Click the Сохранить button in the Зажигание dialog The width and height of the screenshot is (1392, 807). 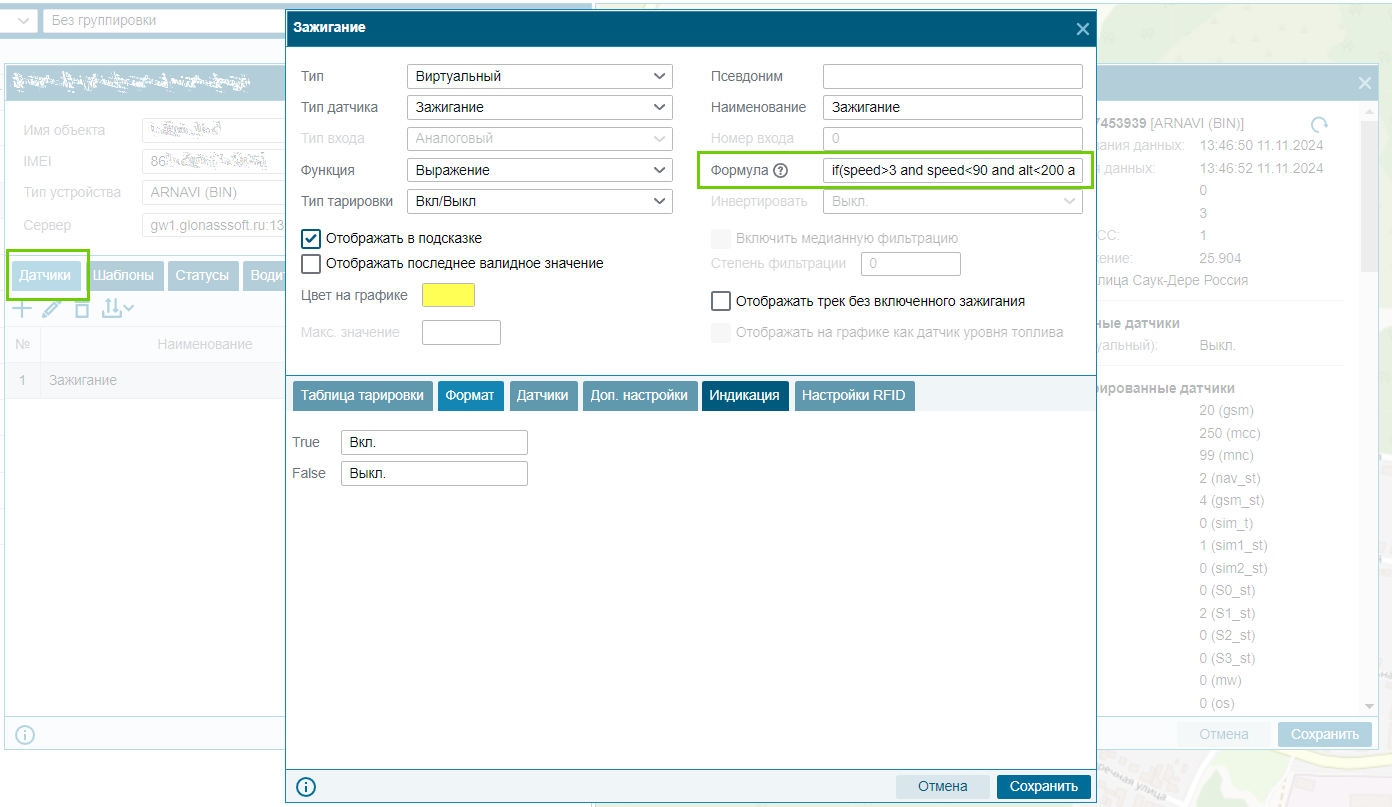(x=1044, y=786)
